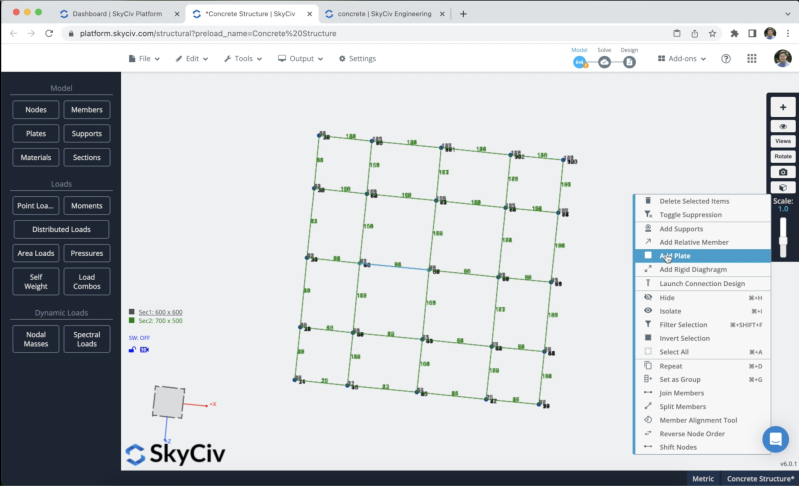This screenshot has height=486, width=799.
Task: Toggle the SW: OFF self weight indicator
Action: pyautogui.click(x=139, y=338)
